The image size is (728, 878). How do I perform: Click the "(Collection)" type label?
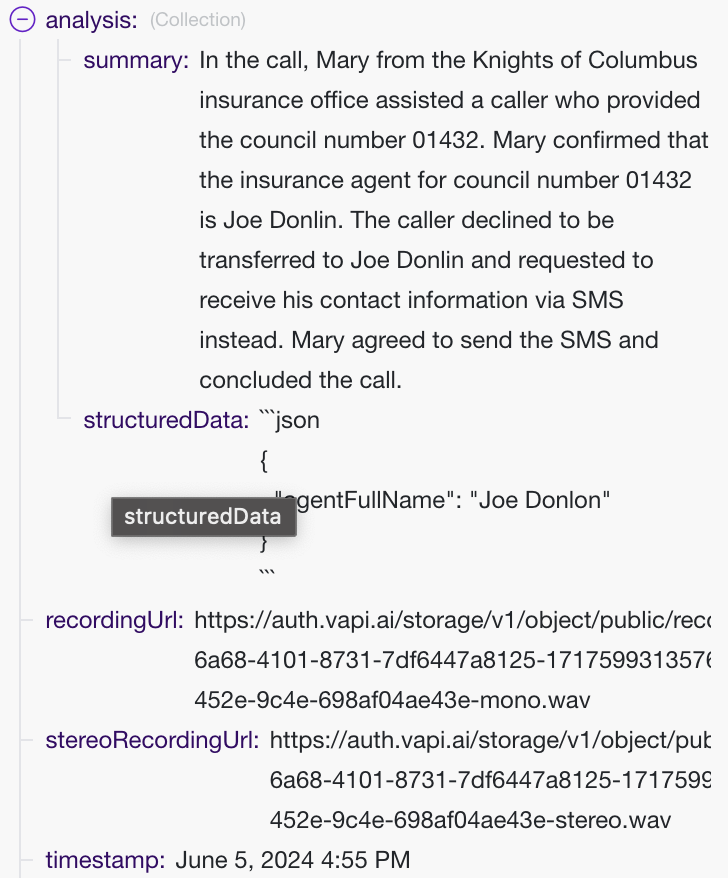198,20
